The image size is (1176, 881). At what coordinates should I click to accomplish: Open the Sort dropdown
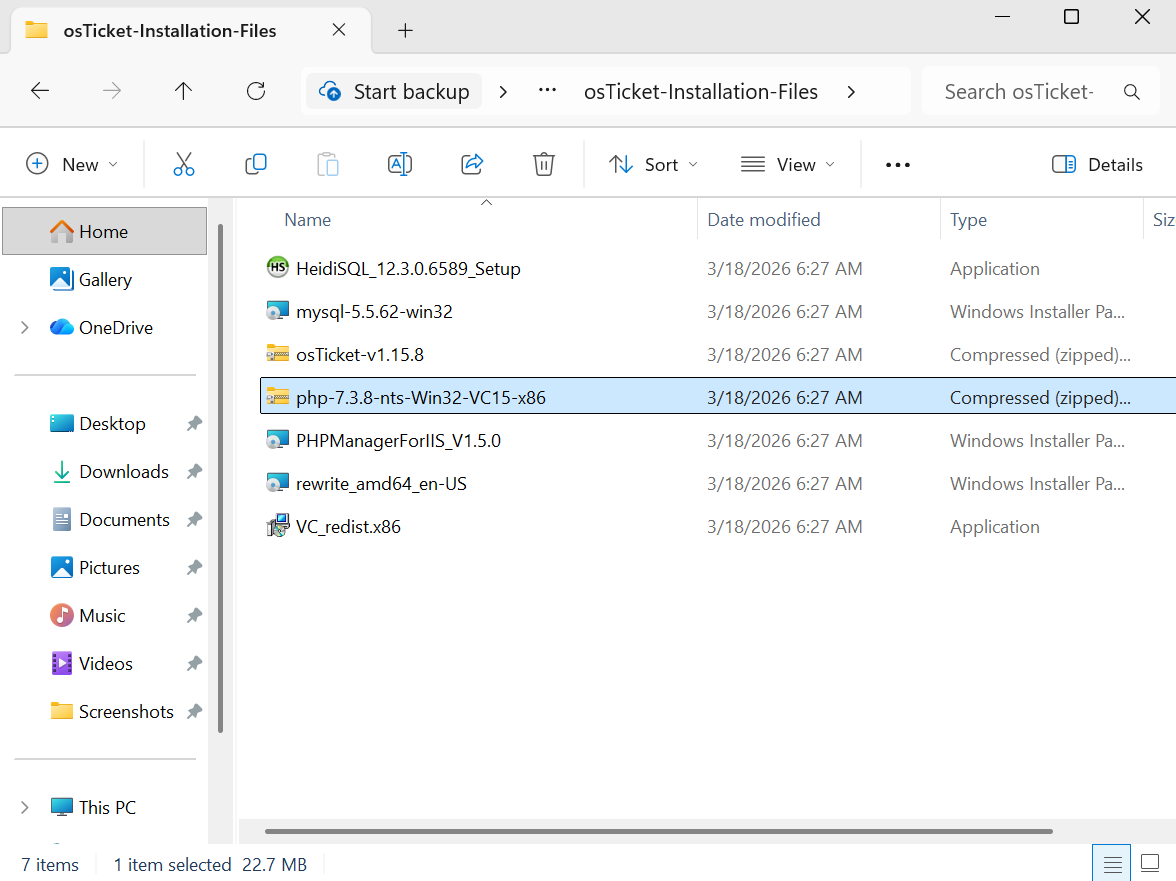[653, 164]
